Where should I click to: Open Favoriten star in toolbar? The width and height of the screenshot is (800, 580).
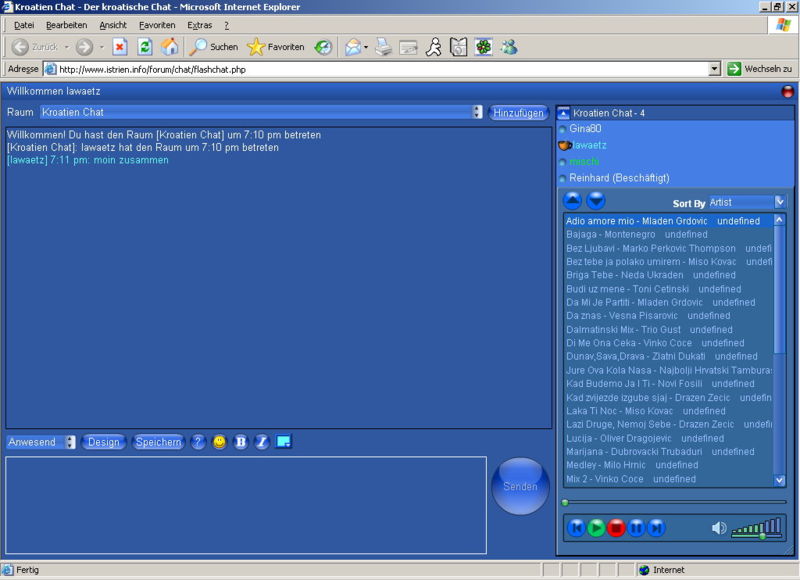pos(276,47)
